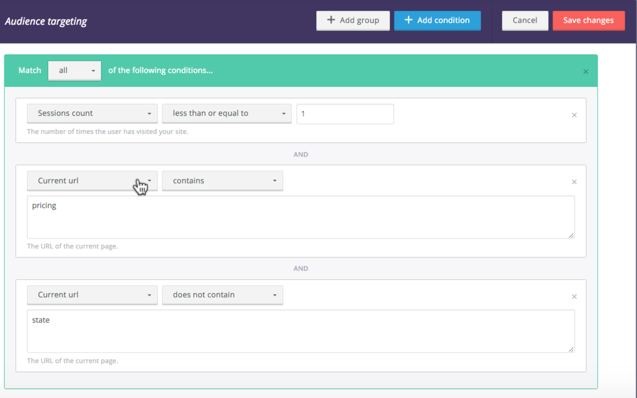This screenshot has width=637, height=398.
Task: Save changes to audience targeting
Action: 588,20
